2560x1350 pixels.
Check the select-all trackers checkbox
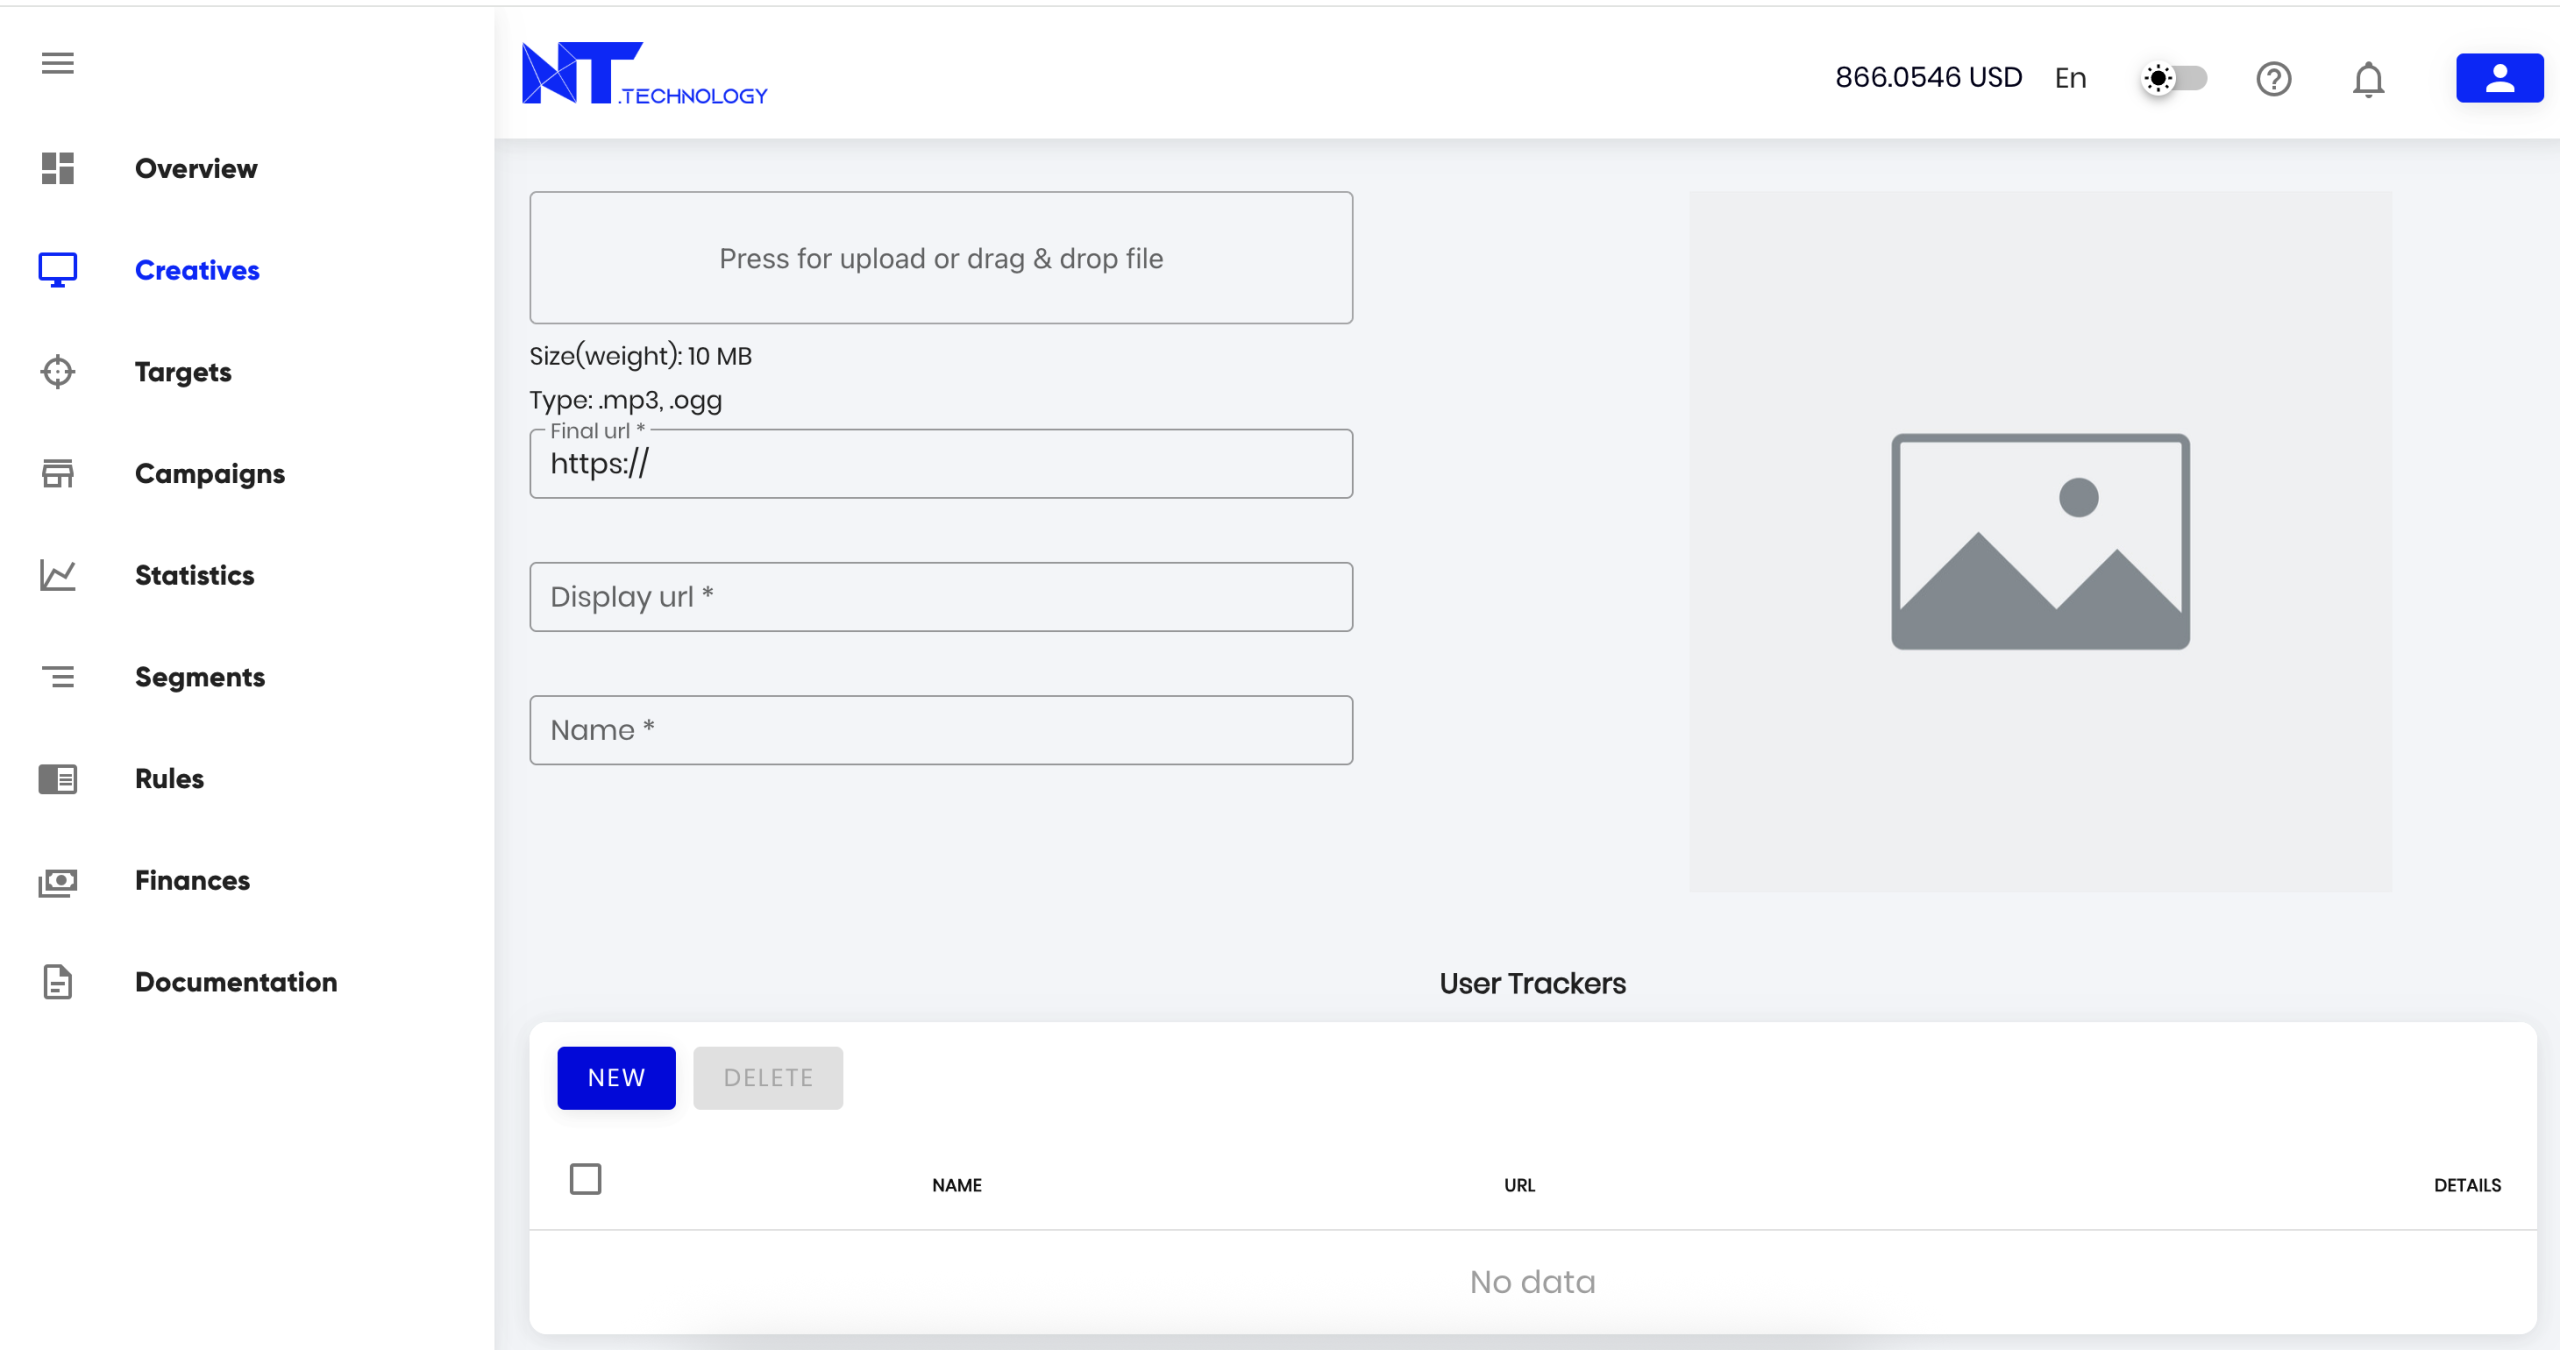coord(585,1179)
